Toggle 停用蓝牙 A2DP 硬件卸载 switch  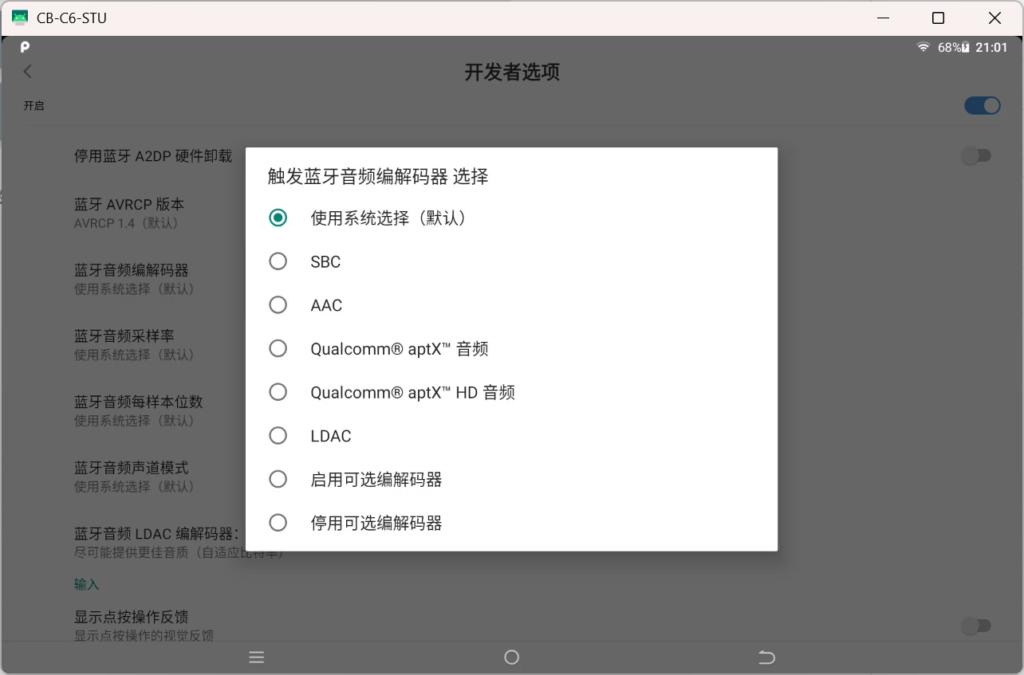point(976,156)
